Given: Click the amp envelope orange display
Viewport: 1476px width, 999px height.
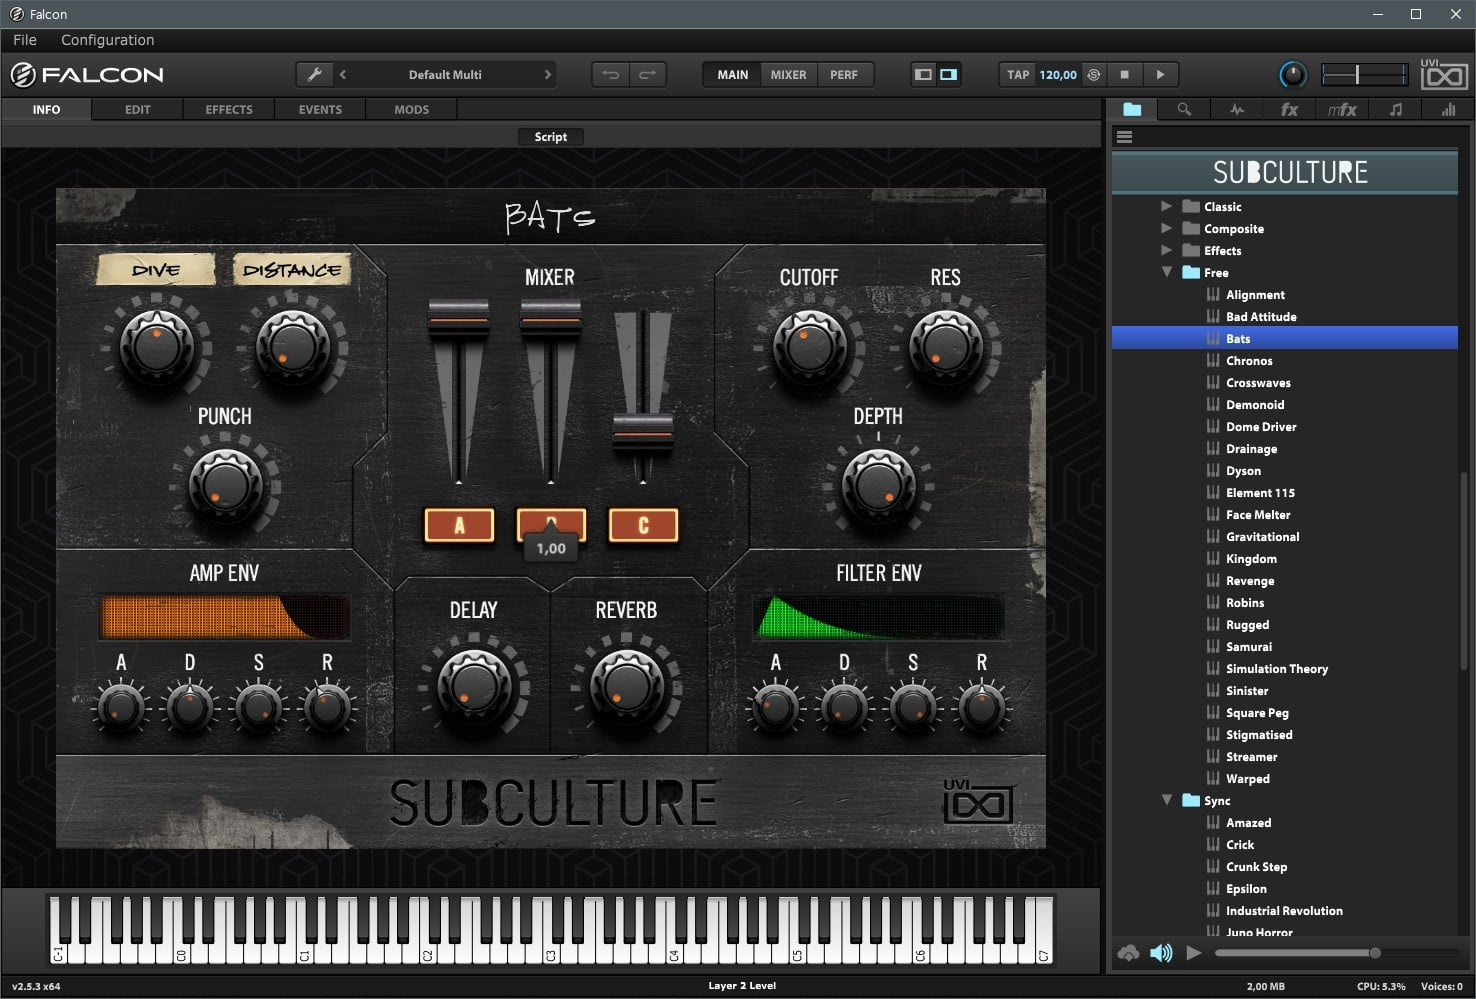Looking at the screenshot, I should point(225,617).
